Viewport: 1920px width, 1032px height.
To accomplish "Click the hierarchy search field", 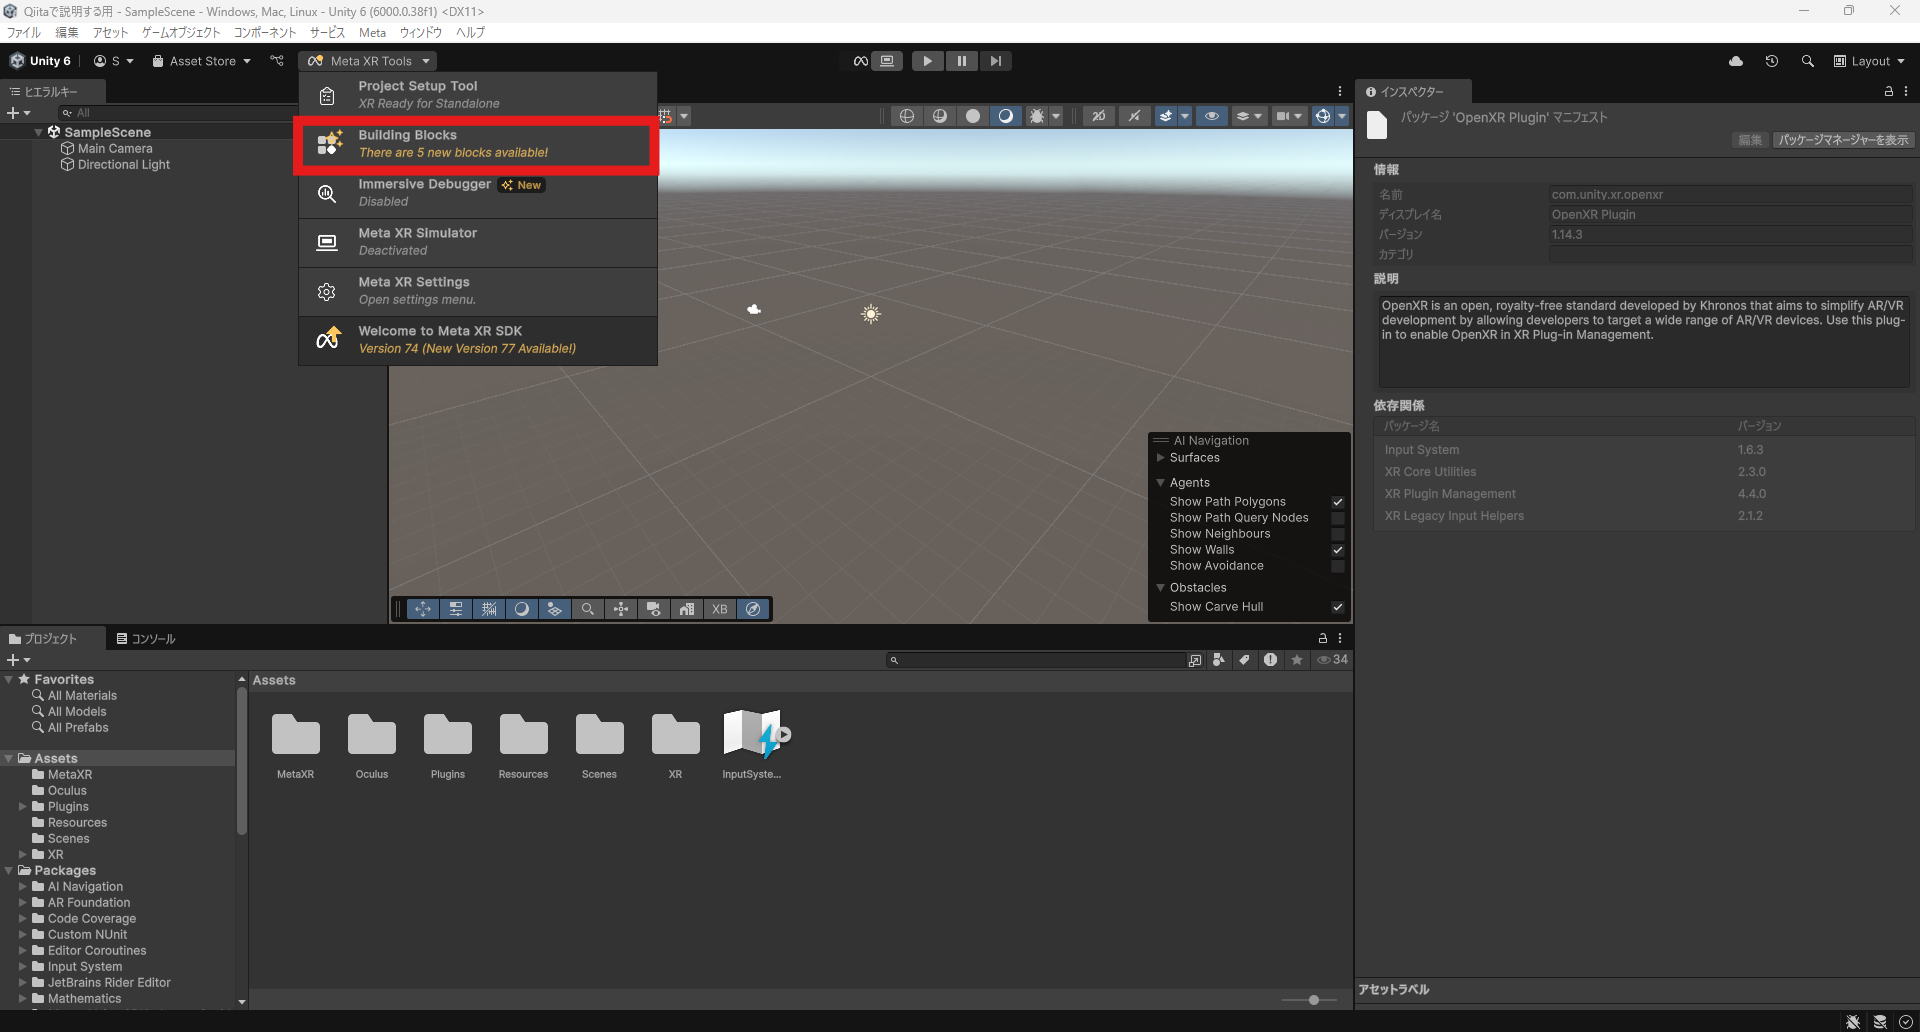I will (x=178, y=113).
